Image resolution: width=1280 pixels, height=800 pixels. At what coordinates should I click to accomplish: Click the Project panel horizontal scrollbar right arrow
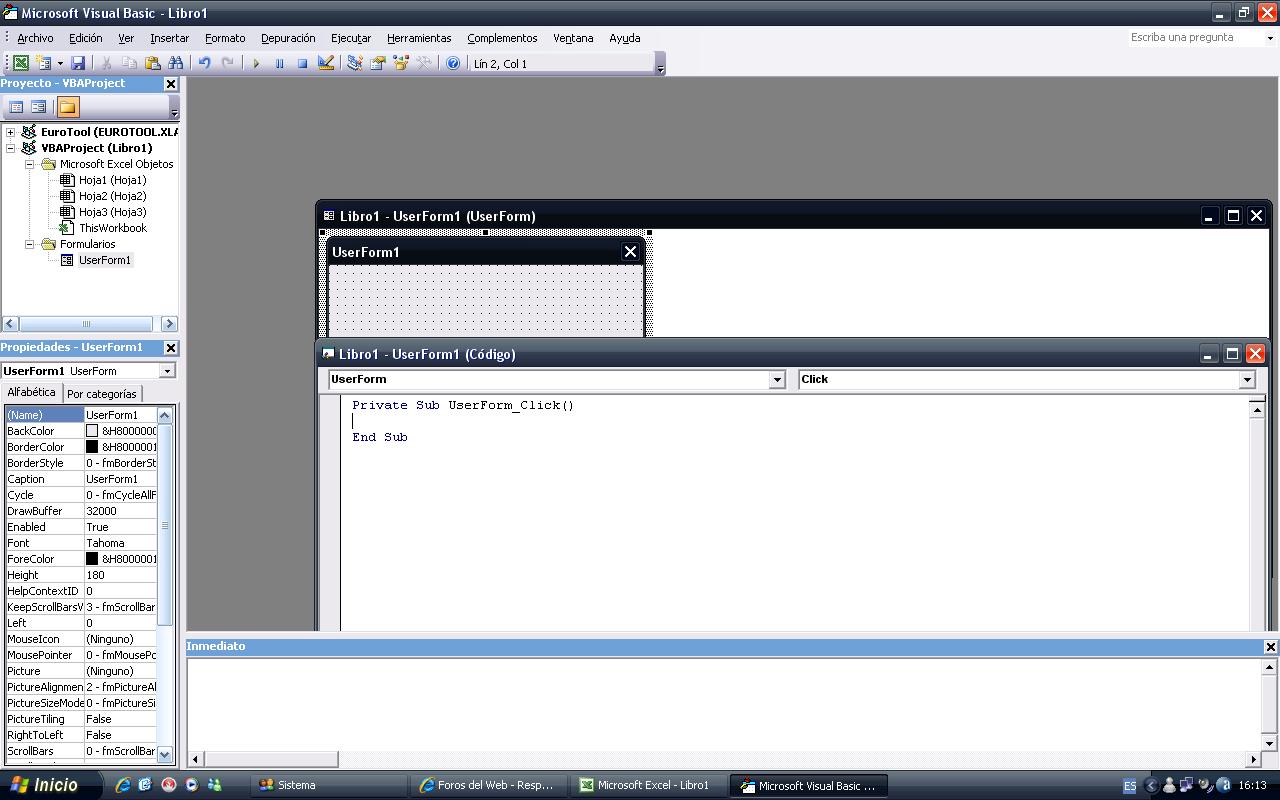click(168, 324)
